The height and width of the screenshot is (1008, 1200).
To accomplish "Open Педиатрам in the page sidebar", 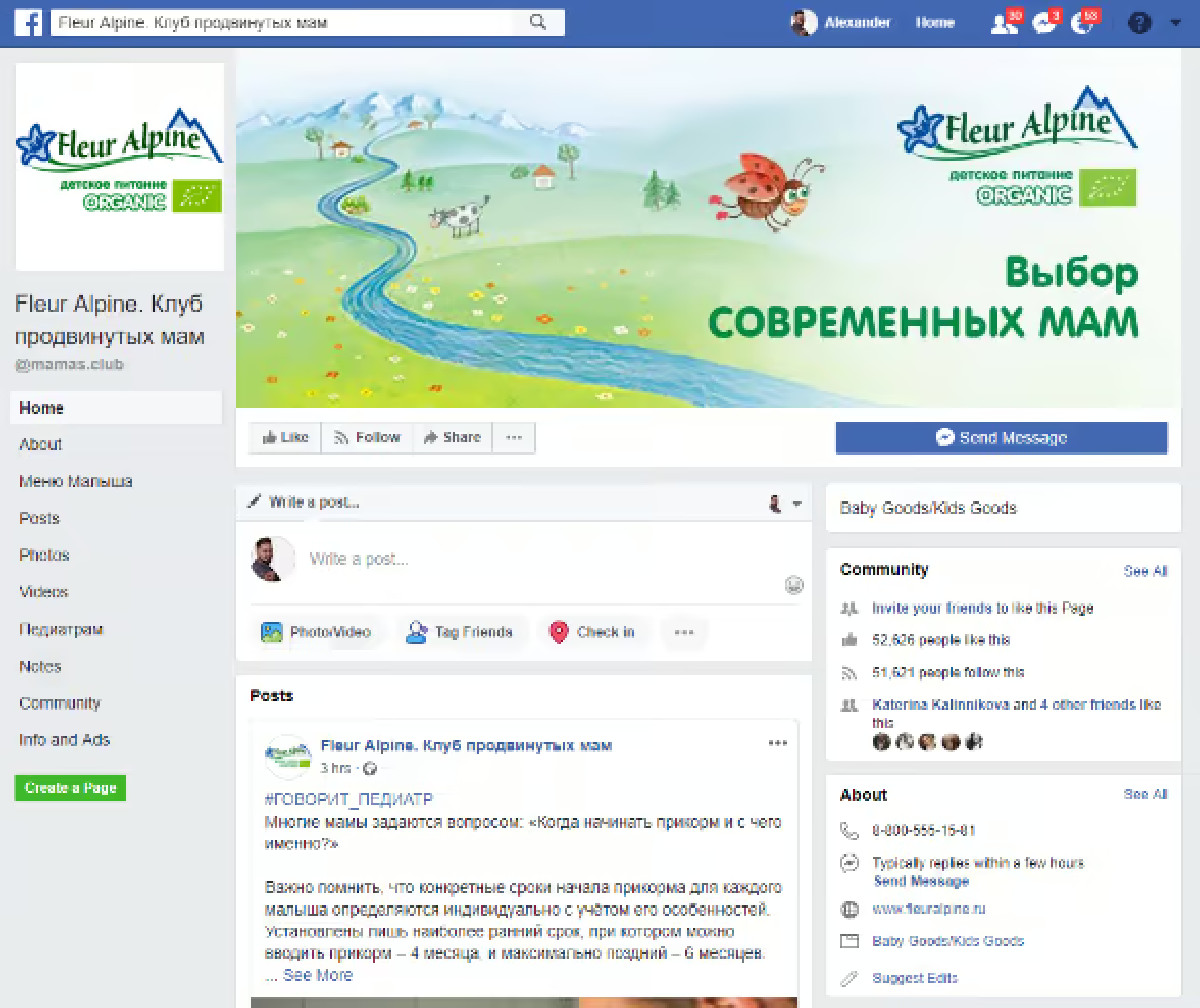I will click(x=61, y=629).
